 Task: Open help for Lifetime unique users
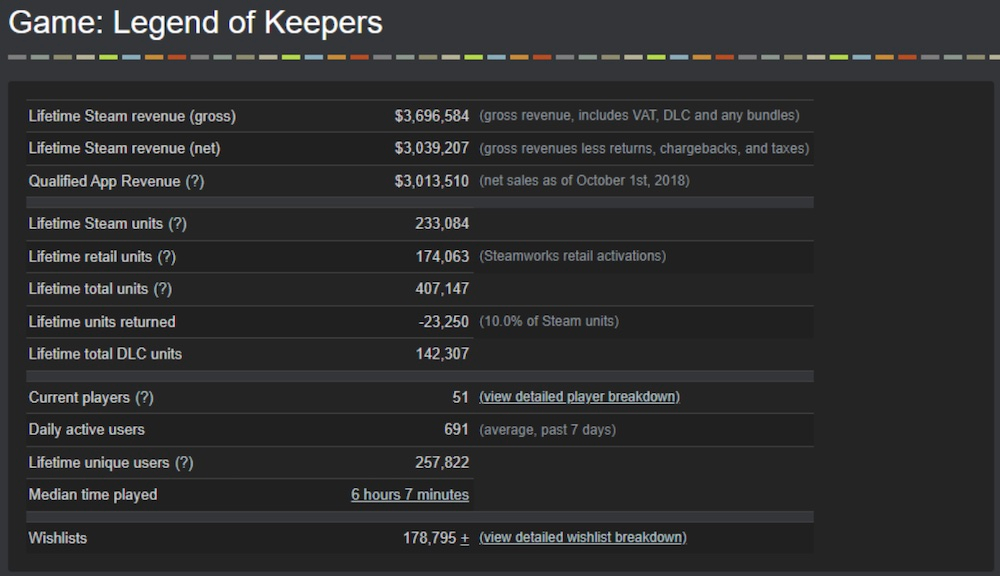click(184, 462)
